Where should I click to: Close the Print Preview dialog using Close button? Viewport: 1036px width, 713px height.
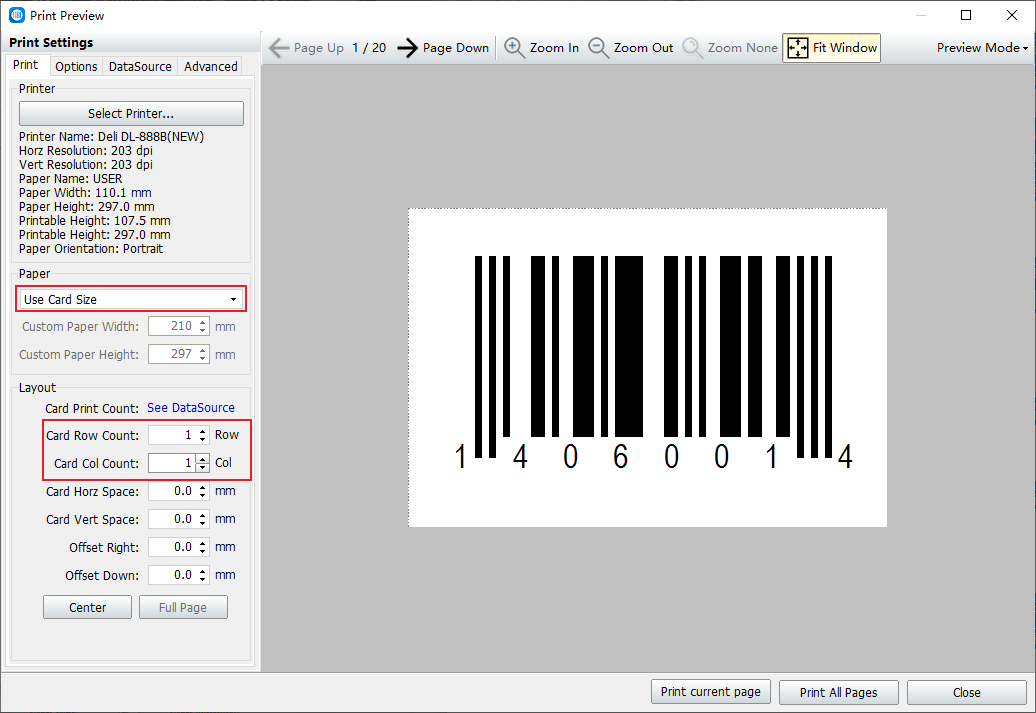tap(967, 693)
